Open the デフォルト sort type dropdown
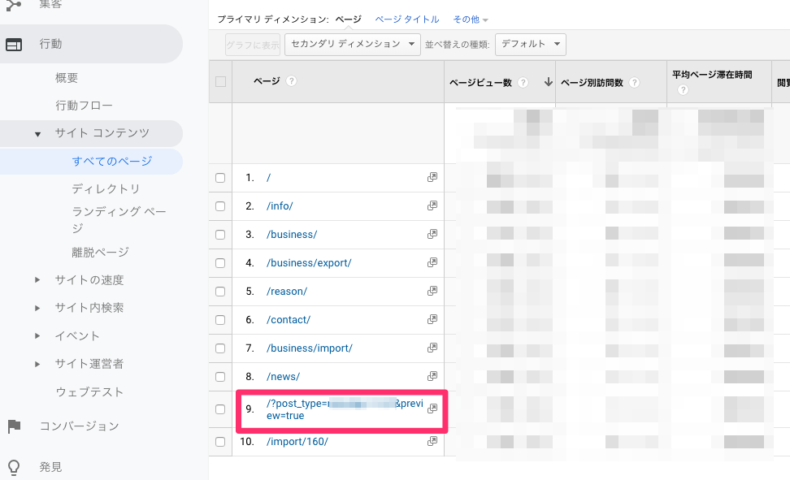This screenshot has width=790, height=480. click(531, 44)
